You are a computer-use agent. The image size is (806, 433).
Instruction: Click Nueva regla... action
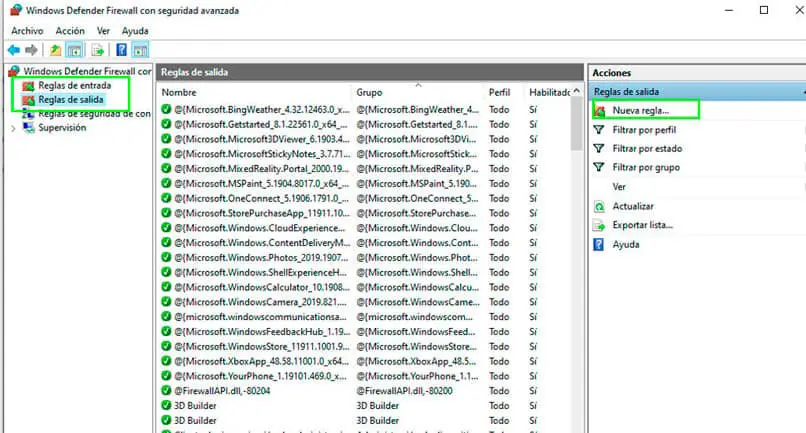pyautogui.click(x=640, y=111)
